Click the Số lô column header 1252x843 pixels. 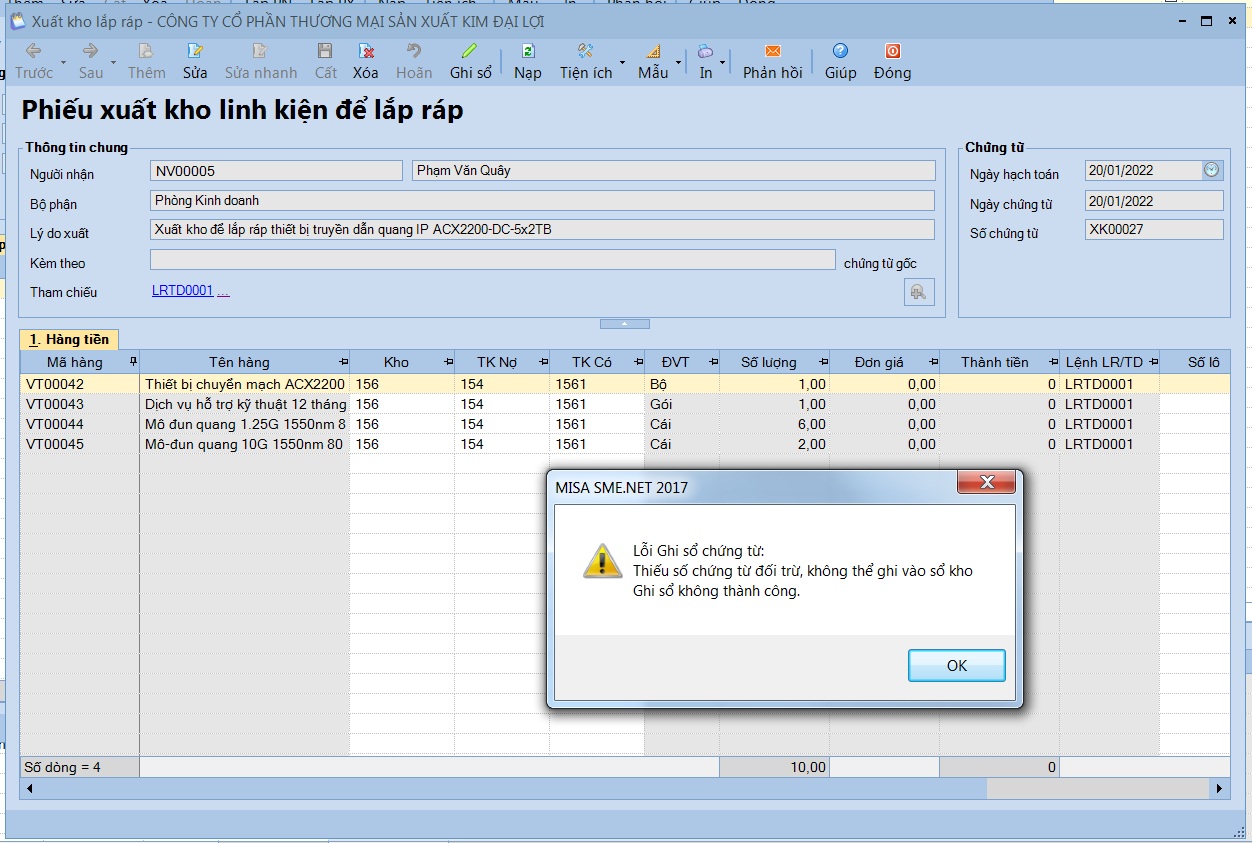tap(1196, 362)
